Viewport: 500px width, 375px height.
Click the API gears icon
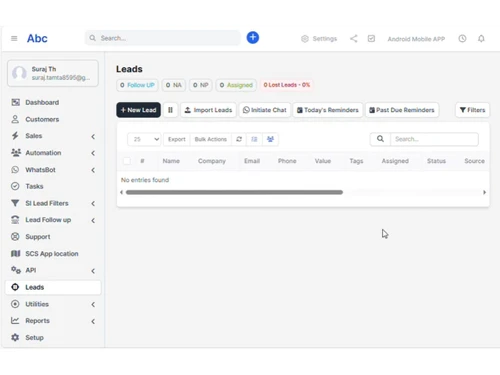coord(16,270)
